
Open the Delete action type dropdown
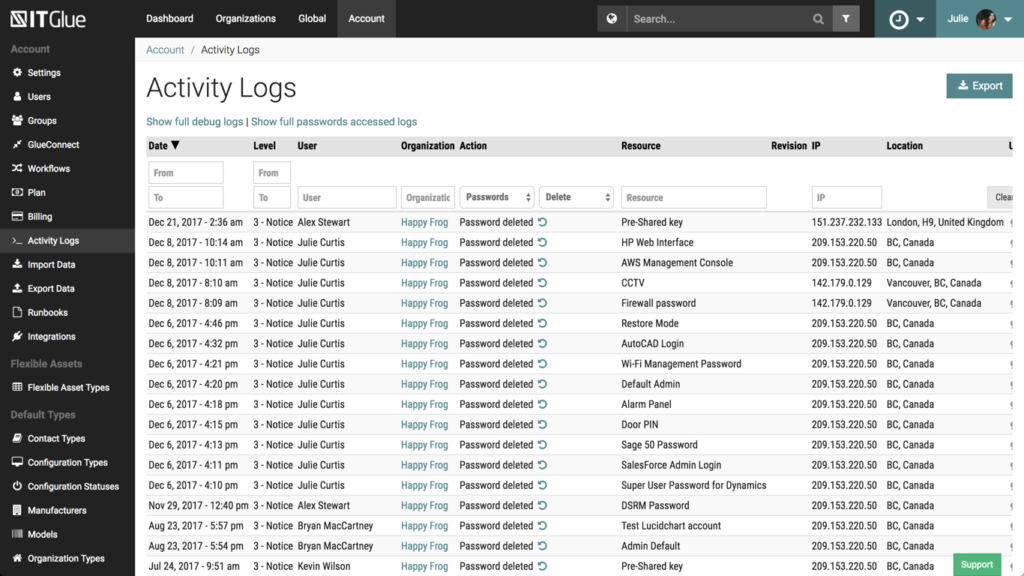576,197
